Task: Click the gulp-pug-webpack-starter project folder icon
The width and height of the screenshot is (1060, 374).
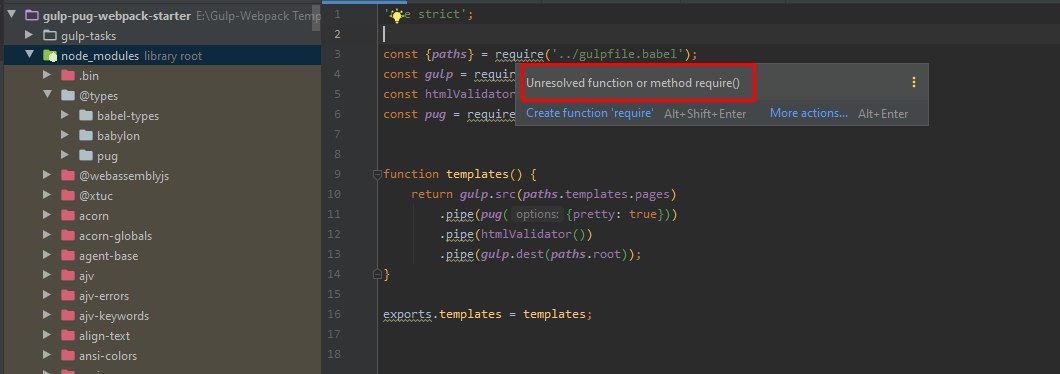Action: [x=32, y=16]
